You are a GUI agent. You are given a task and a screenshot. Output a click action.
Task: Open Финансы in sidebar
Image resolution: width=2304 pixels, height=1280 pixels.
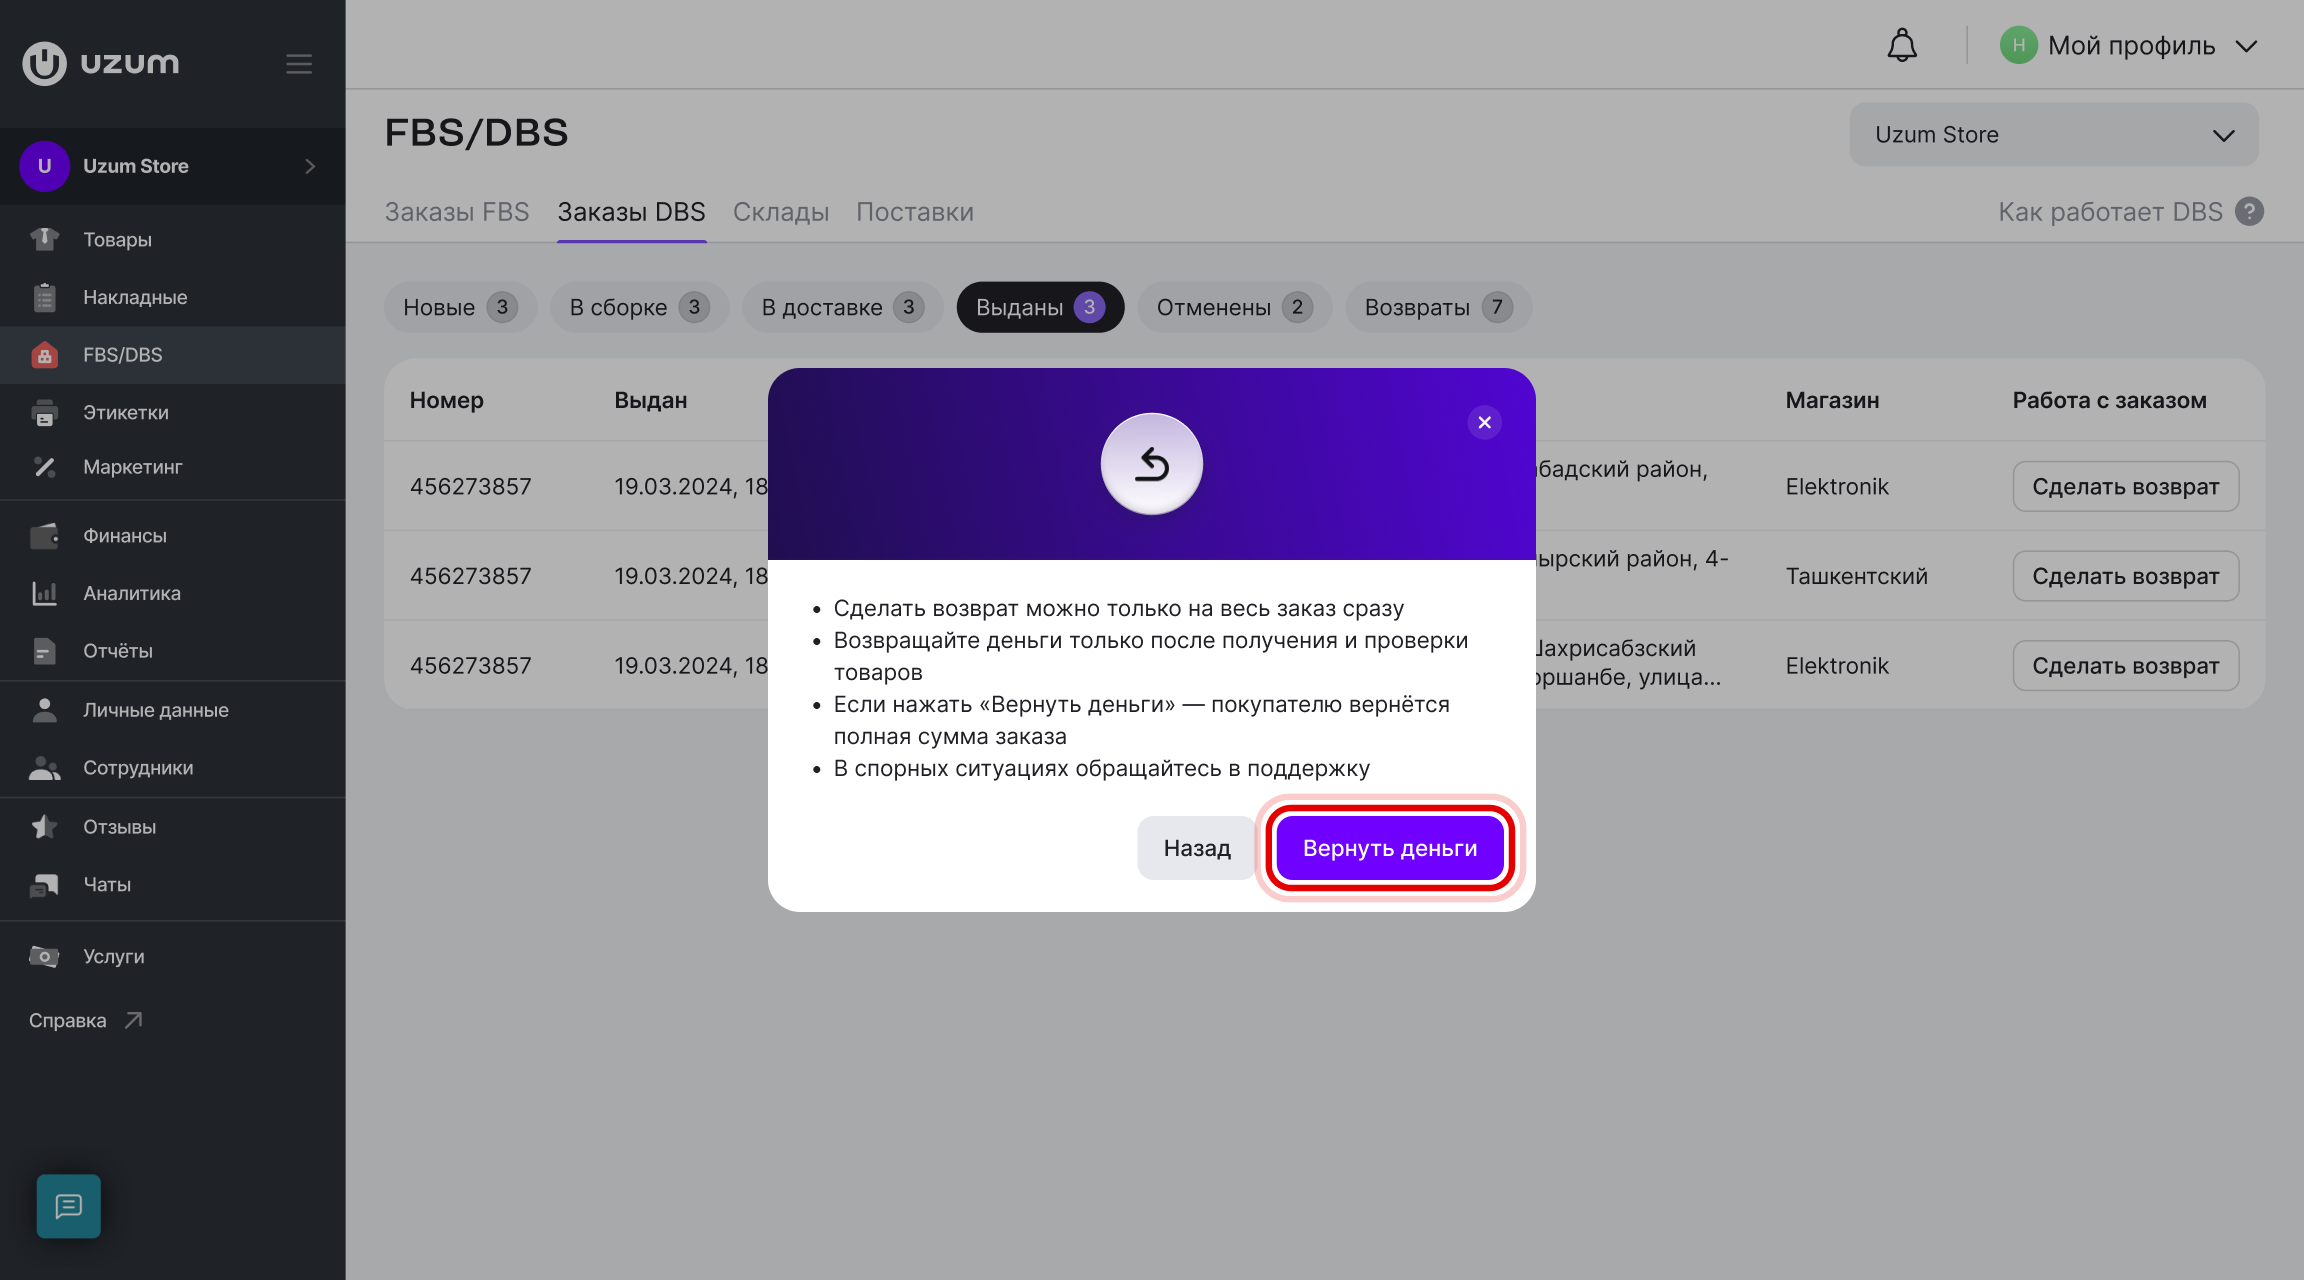pos(172,536)
